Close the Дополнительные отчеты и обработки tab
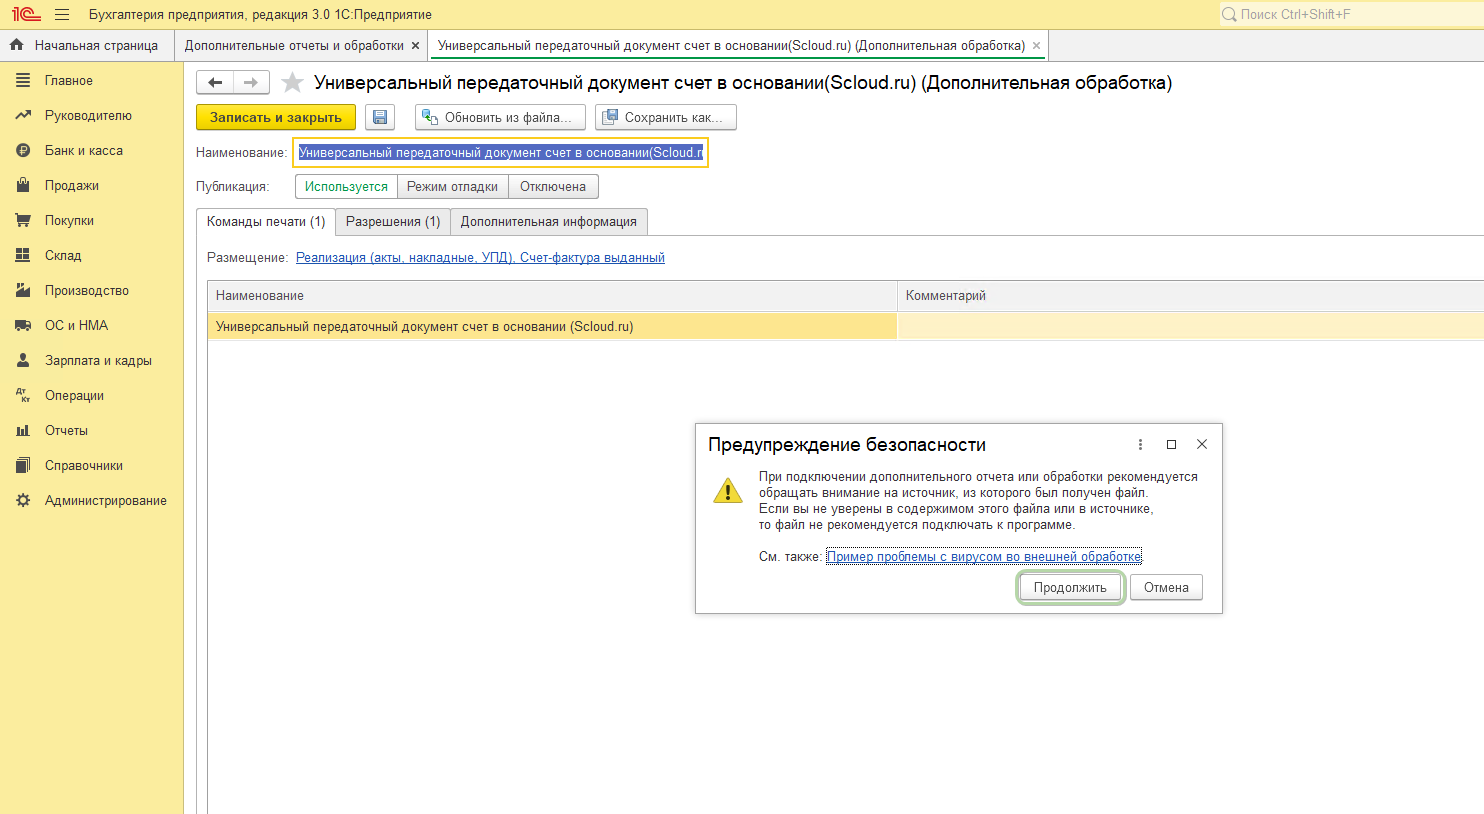The width and height of the screenshot is (1484, 814). (416, 46)
